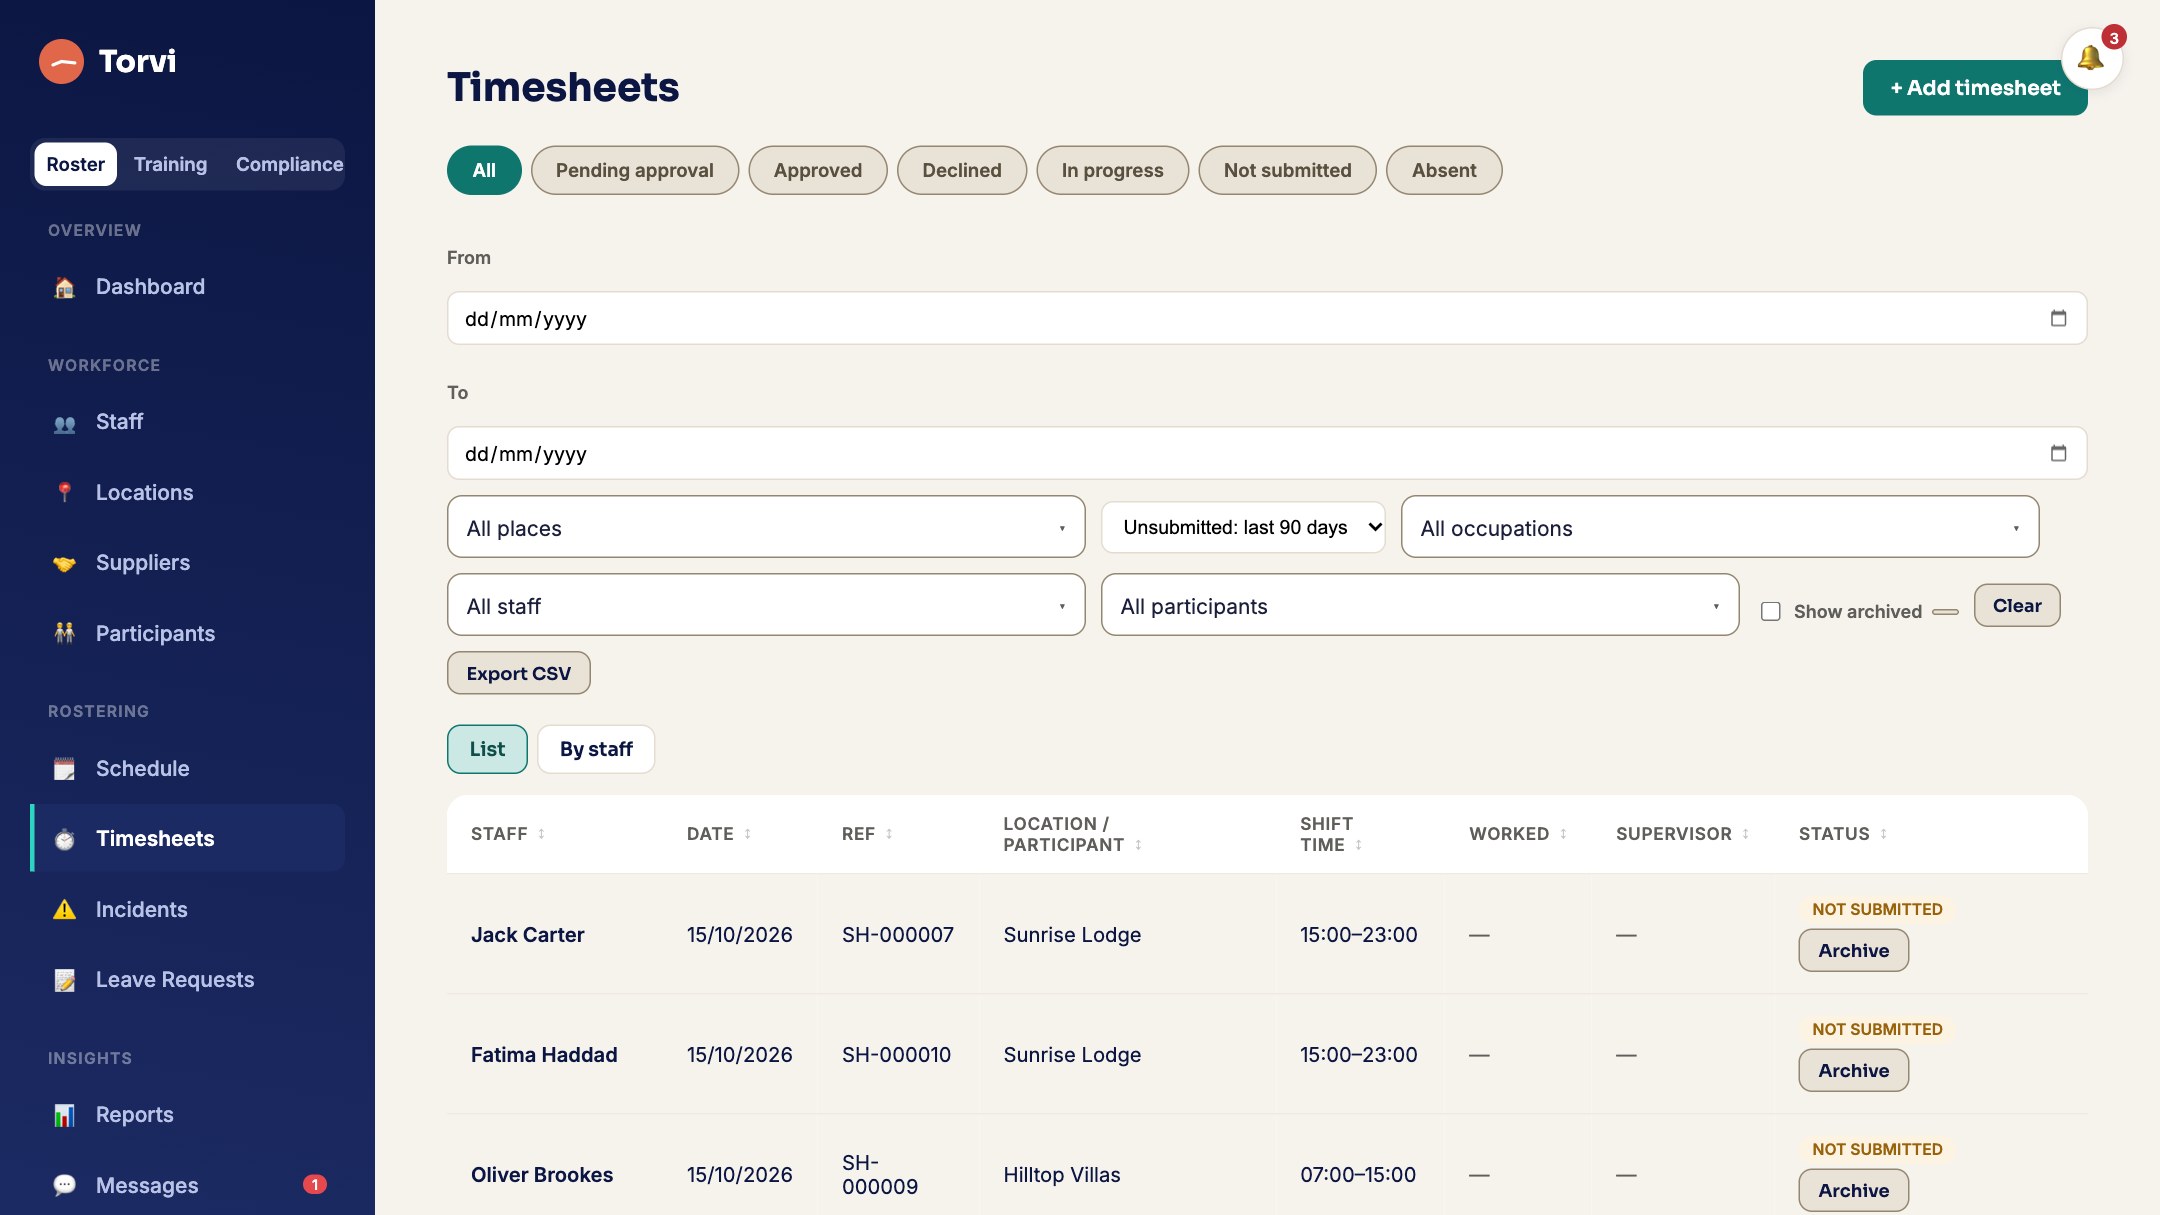The height and width of the screenshot is (1215, 2160).
Task: Click the Dashboard house icon
Action: [64, 288]
